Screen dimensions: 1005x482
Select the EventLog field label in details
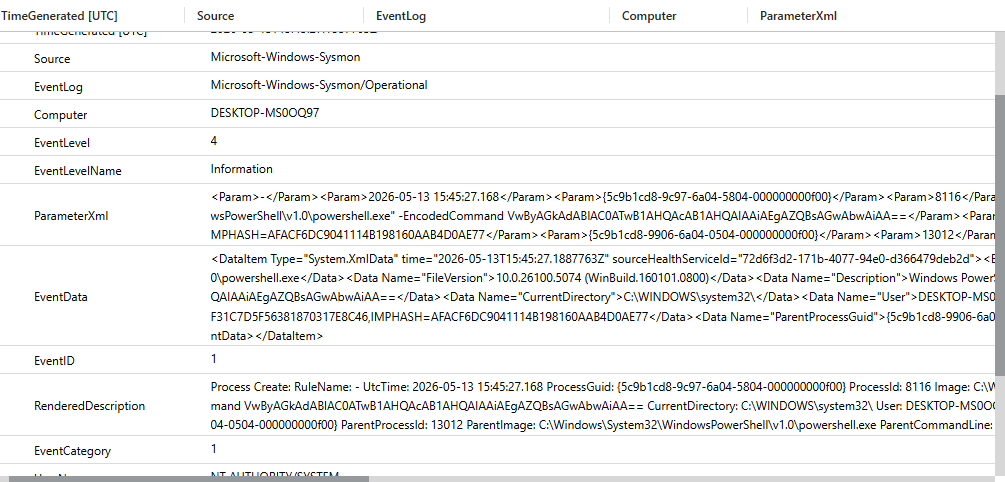(x=58, y=87)
